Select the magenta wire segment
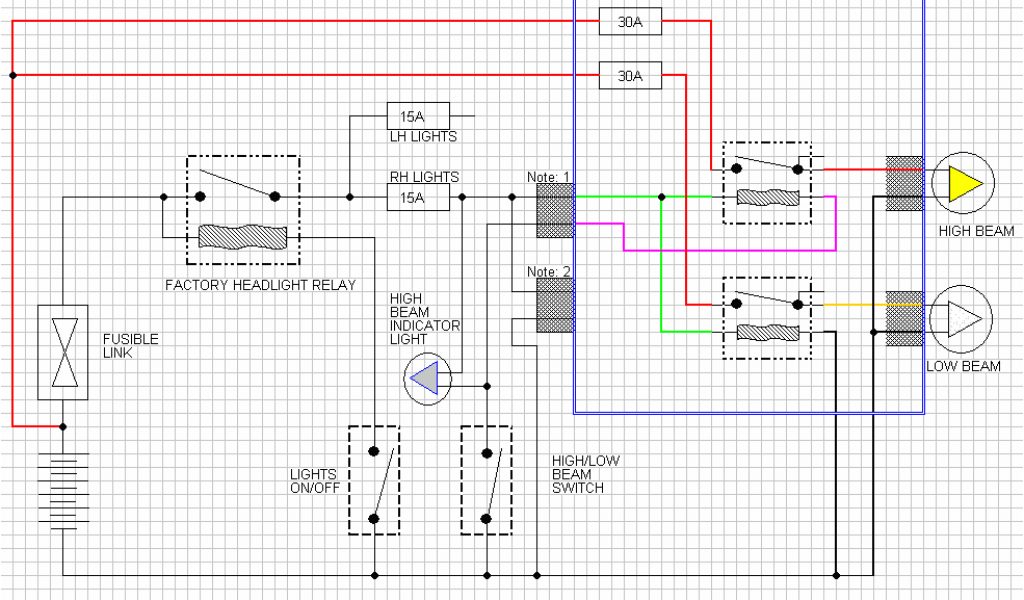Image resolution: width=1024 pixels, height=600 pixels. click(730, 250)
